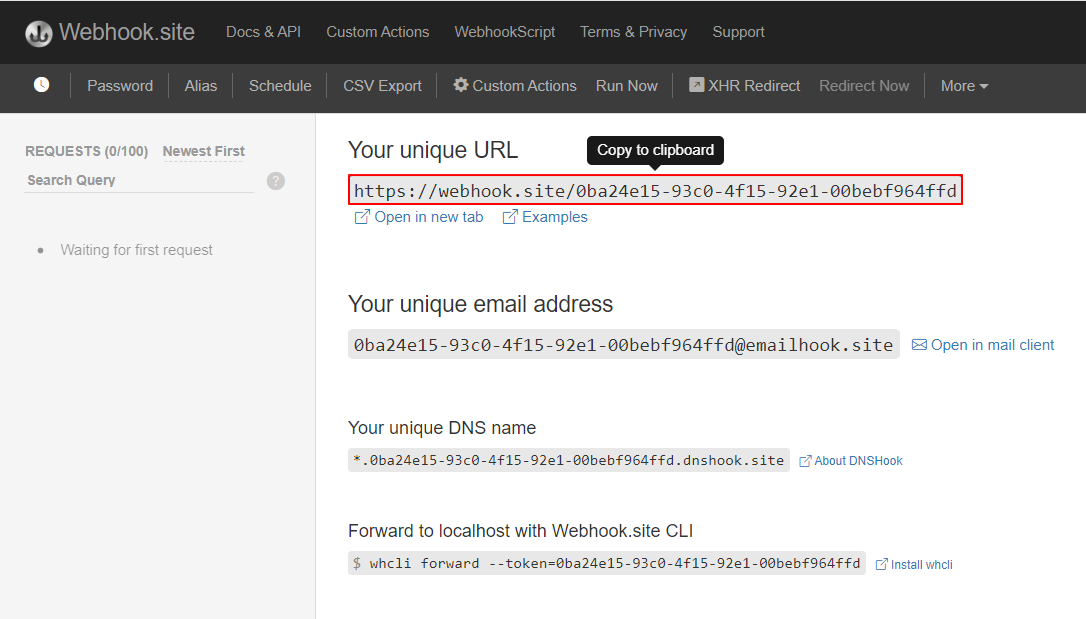The image size is (1086, 619).
Task: Open the About DNSHook link
Action: pyautogui.click(x=858, y=461)
